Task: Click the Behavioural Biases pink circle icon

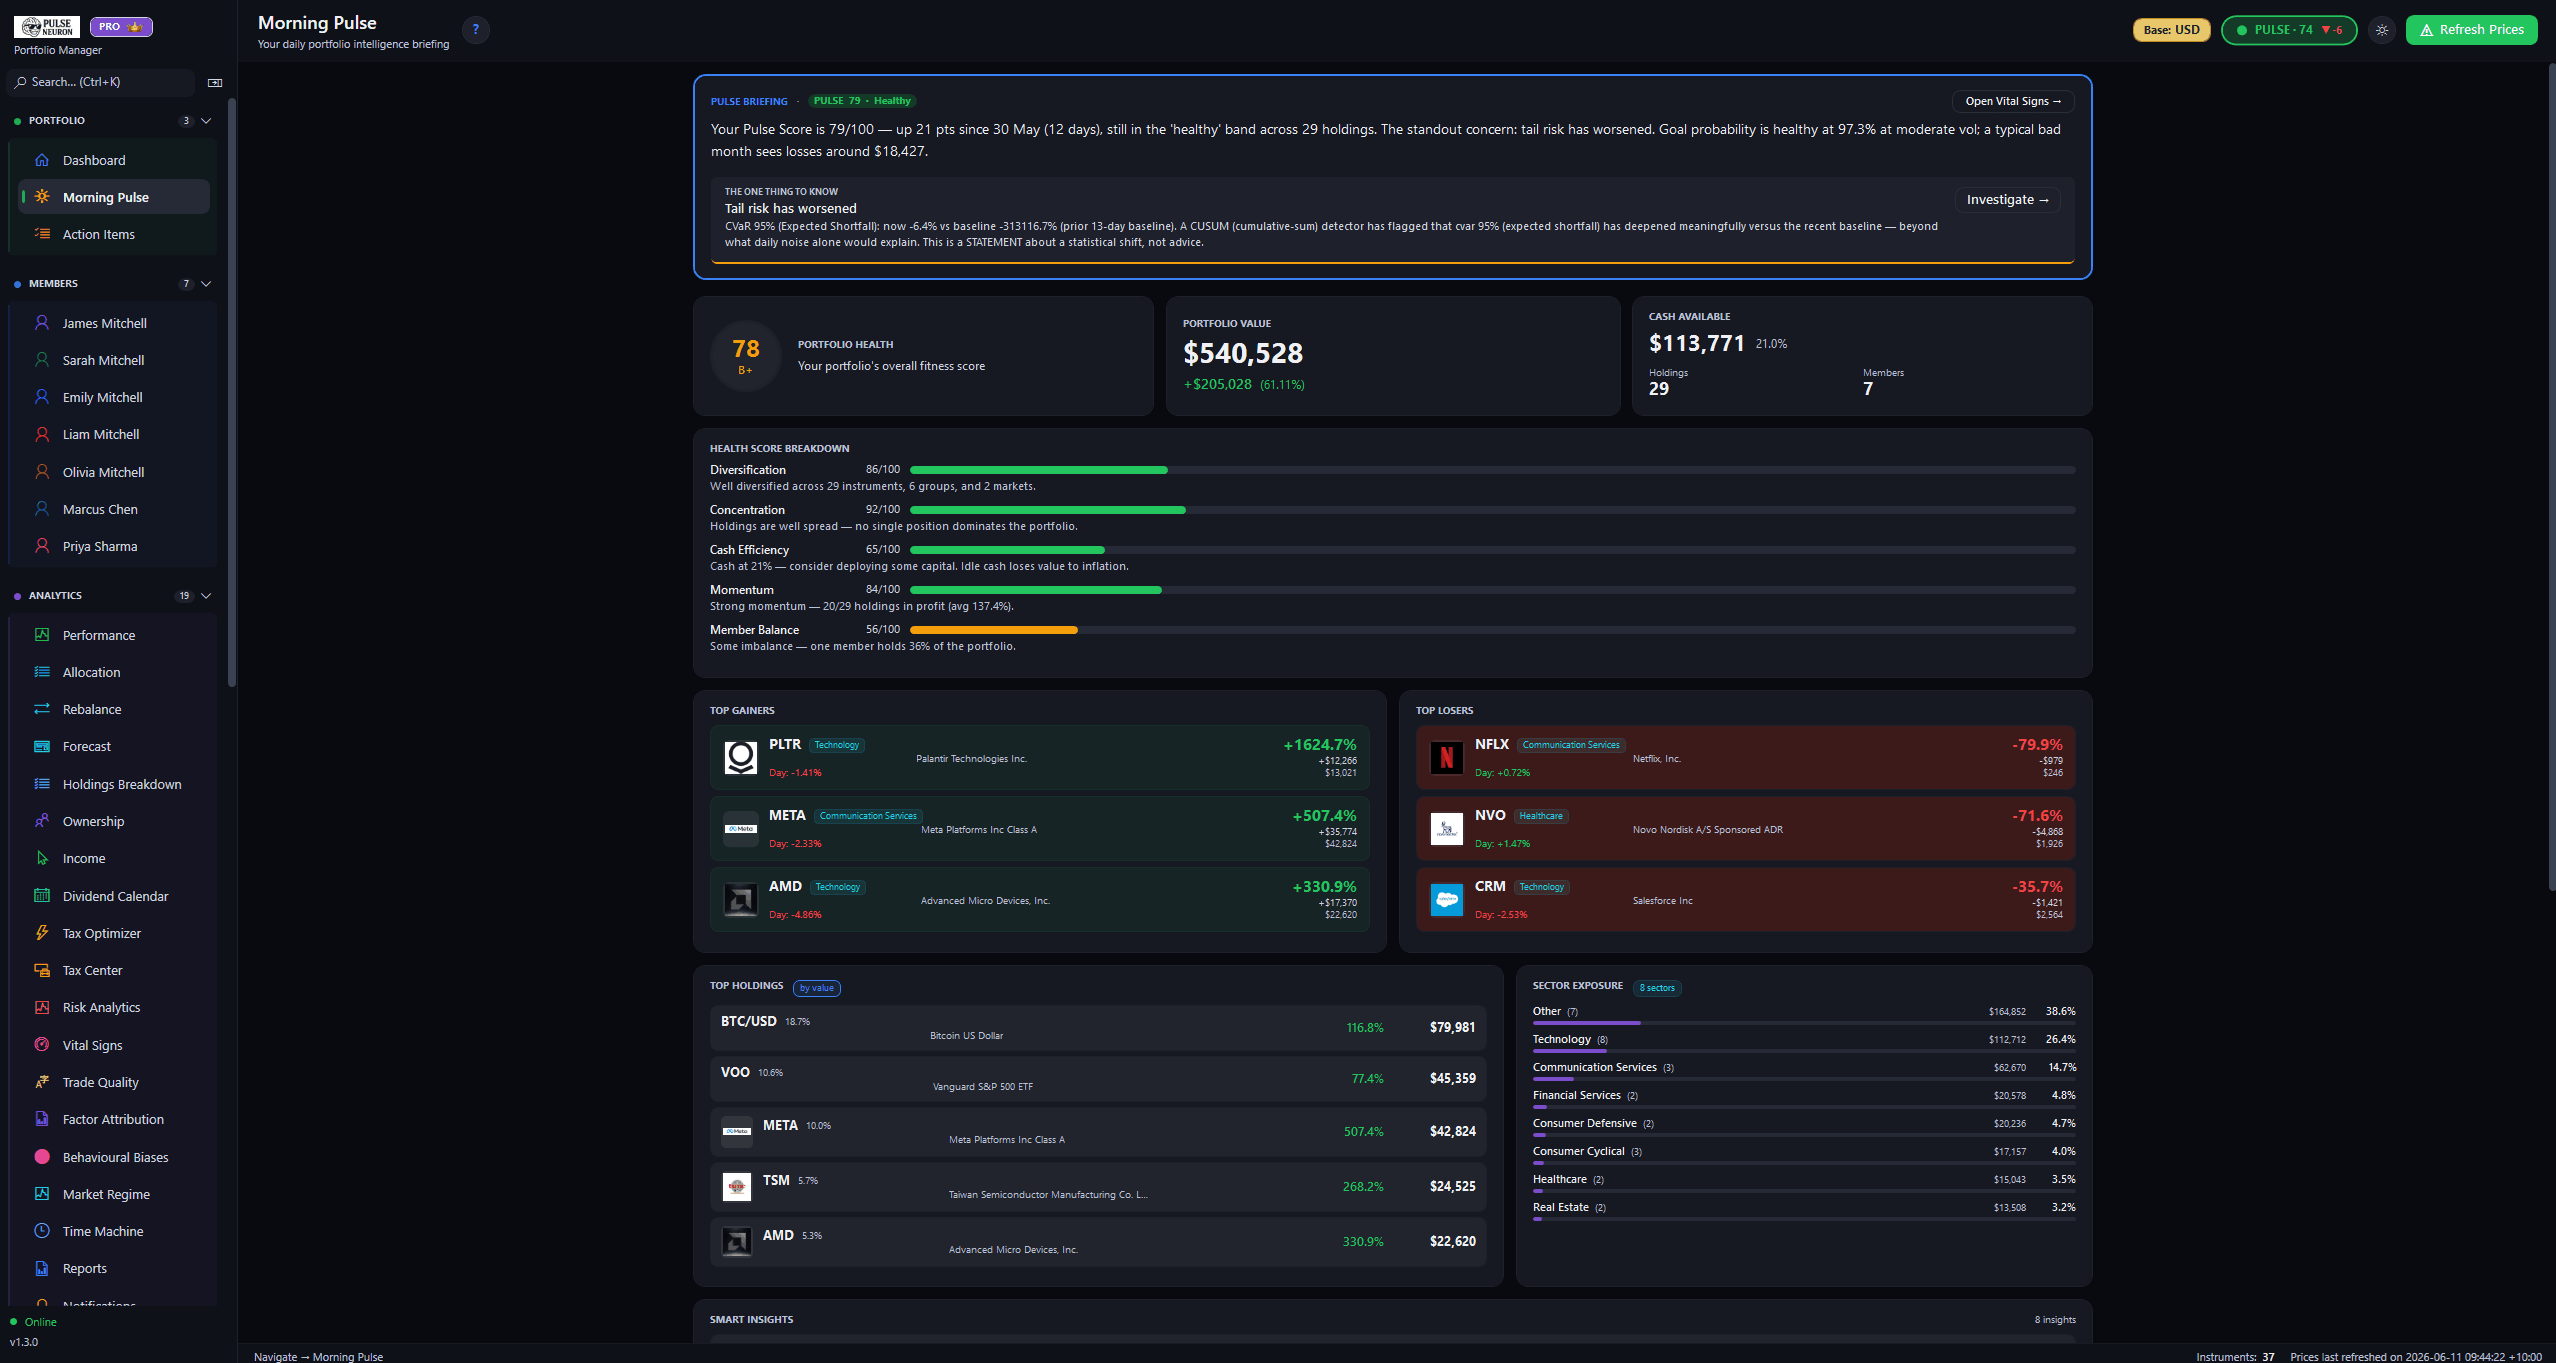Action: [42, 1157]
